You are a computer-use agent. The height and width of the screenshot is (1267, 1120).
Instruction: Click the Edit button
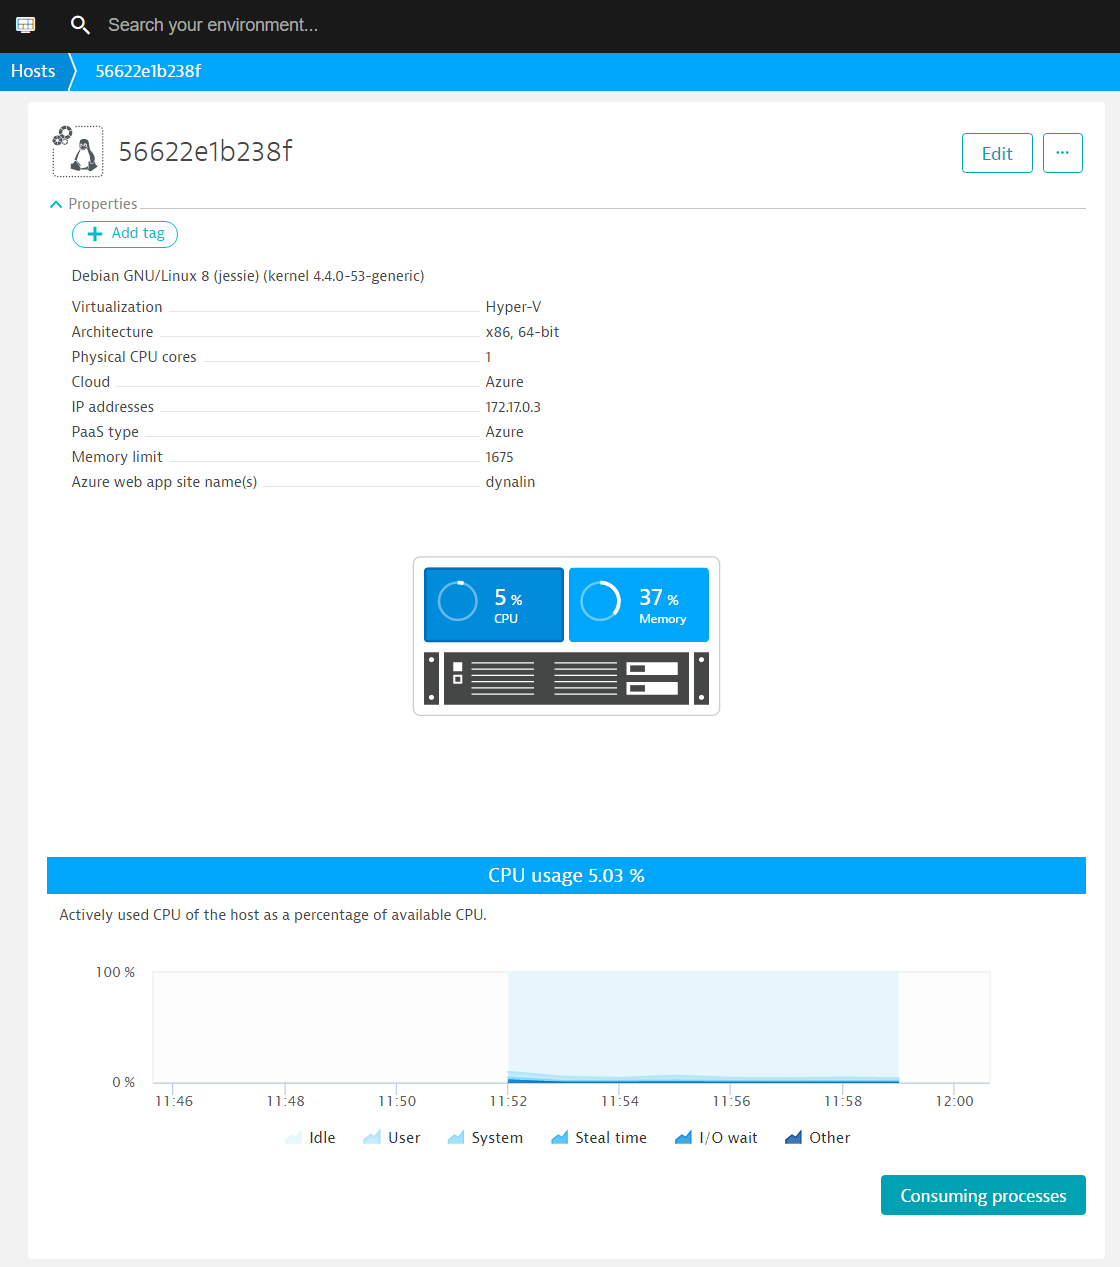pos(997,153)
